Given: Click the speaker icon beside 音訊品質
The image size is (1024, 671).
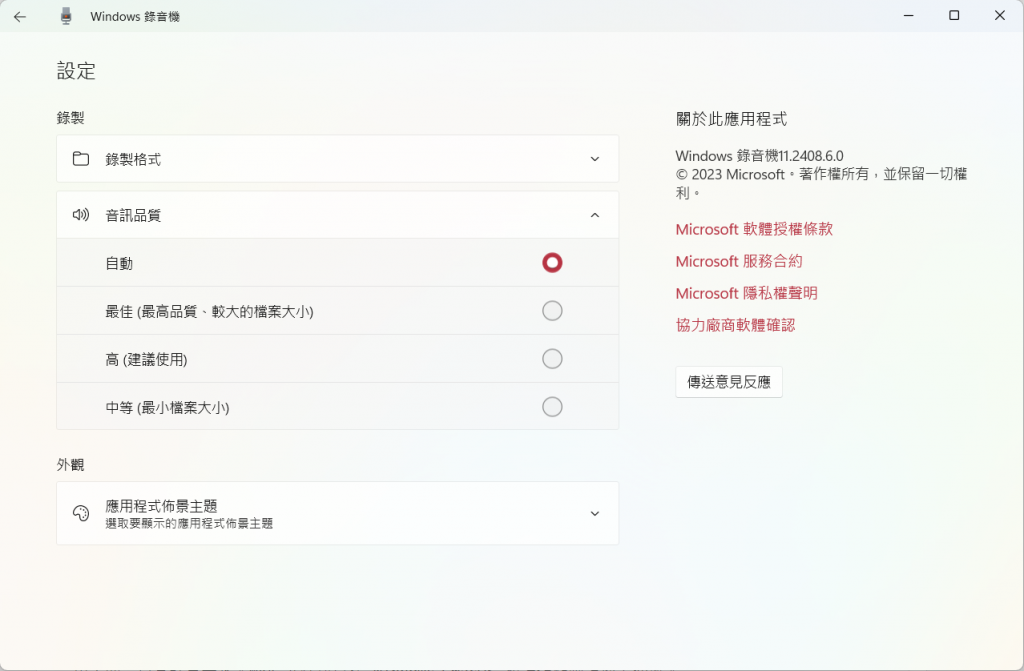Looking at the screenshot, I should (81, 215).
